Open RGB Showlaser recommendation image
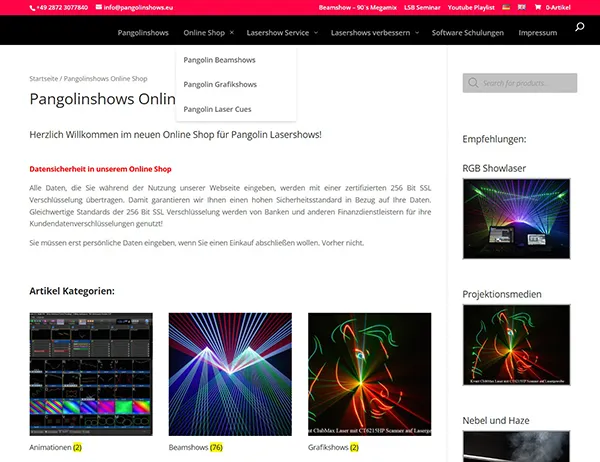The height and width of the screenshot is (462, 600). (x=516, y=219)
